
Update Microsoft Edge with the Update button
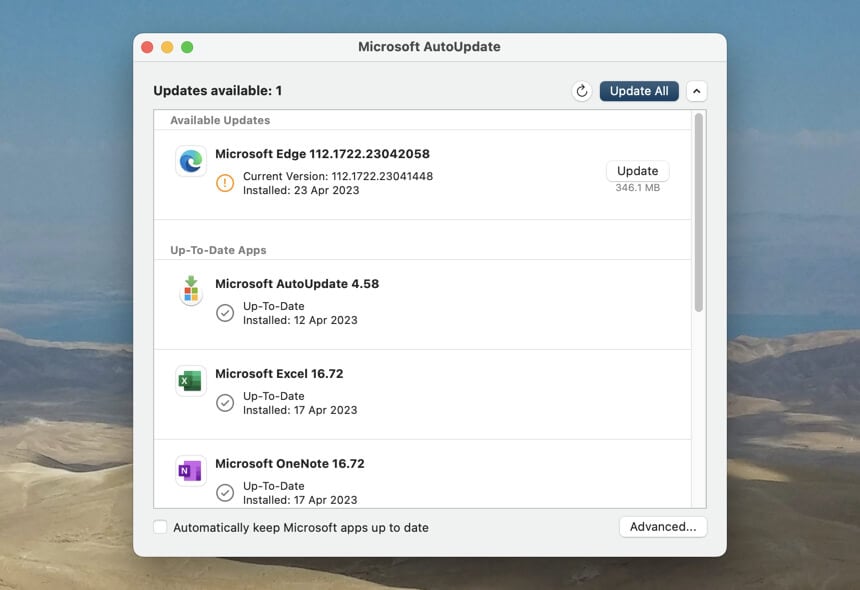[638, 171]
